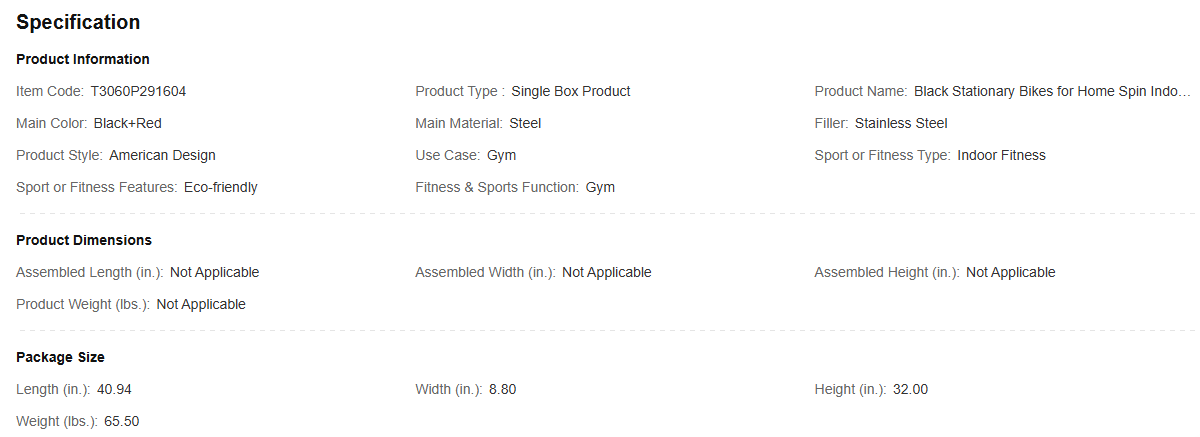
Task: Click the Product Information section title
Action: coord(83,59)
